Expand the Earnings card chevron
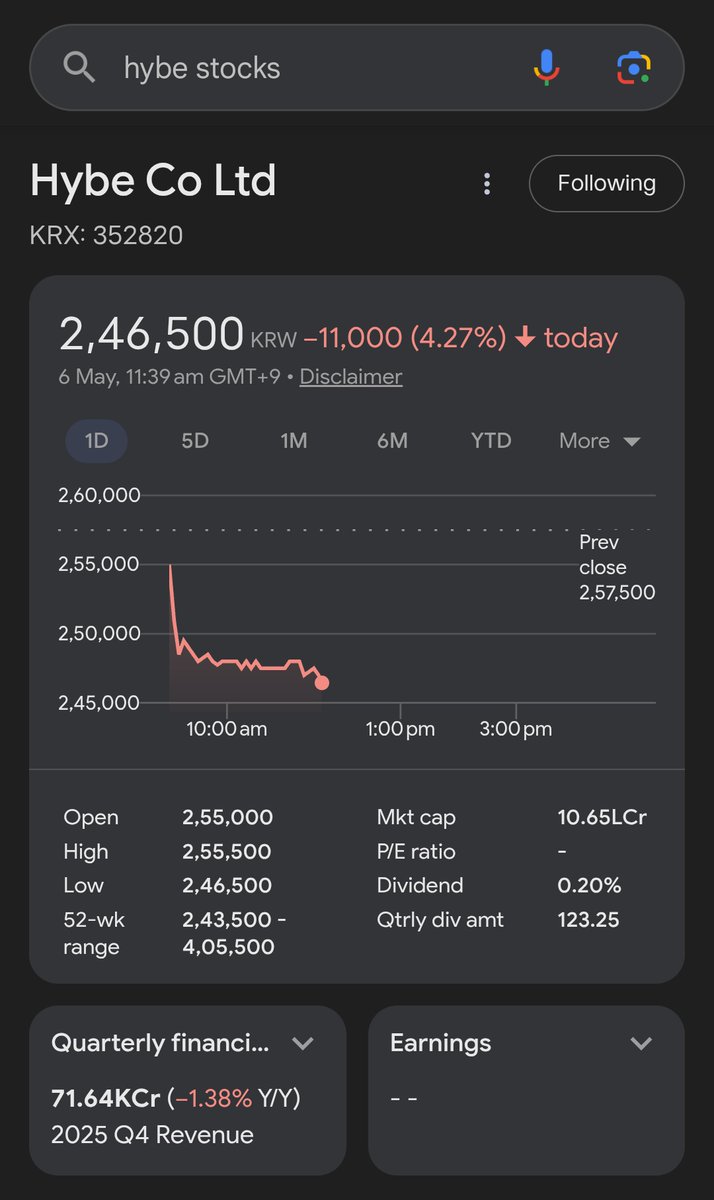The width and height of the screenshot is (714, 1200). 641,1044
